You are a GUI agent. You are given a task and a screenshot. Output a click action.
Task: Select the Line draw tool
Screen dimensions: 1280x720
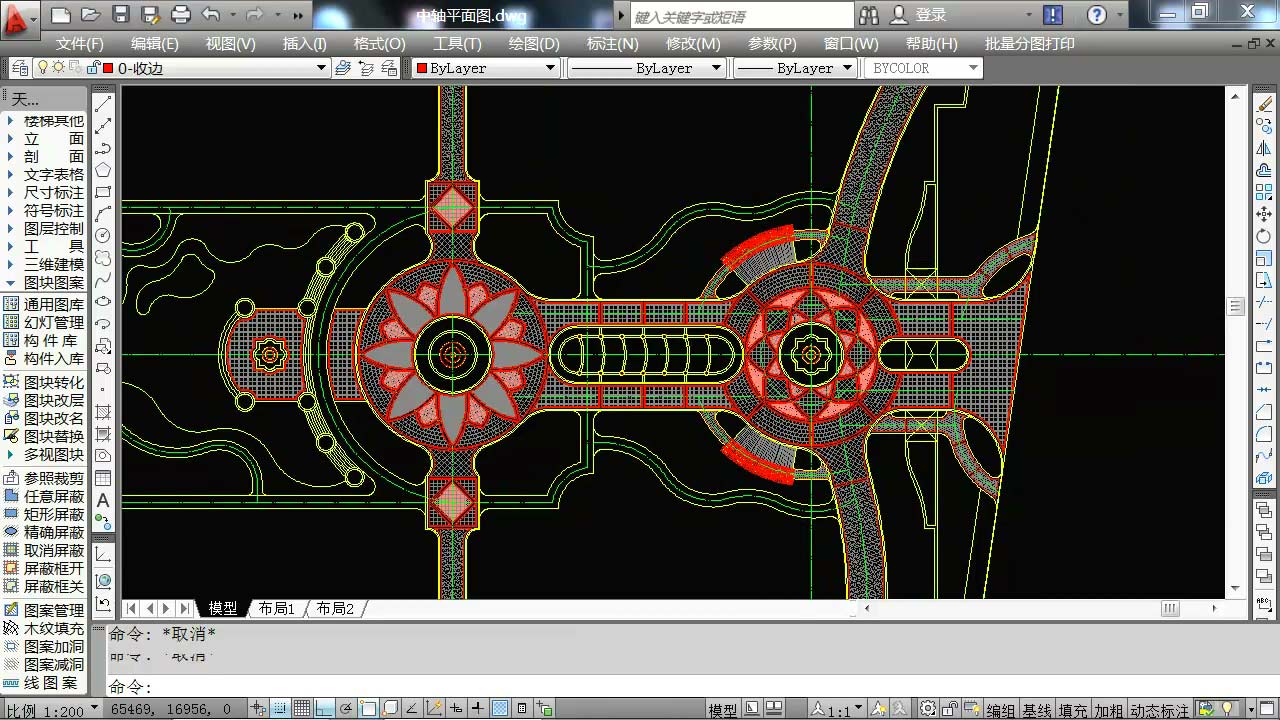click(103, 103)
